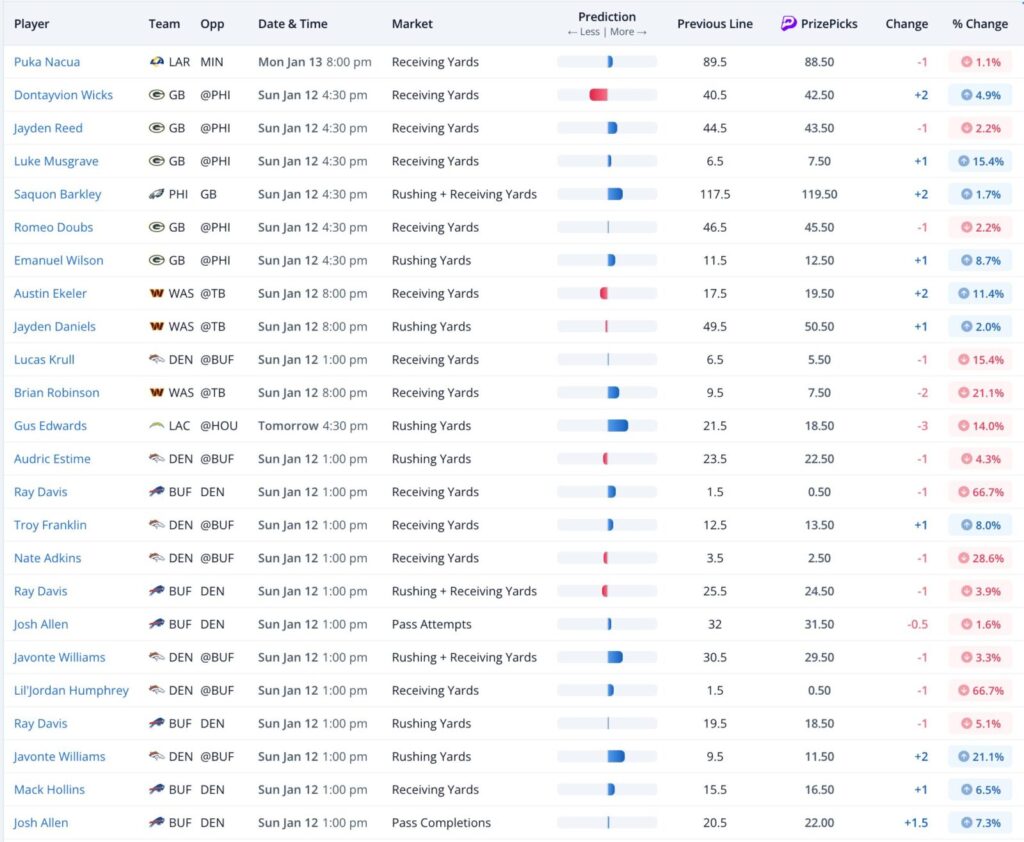Click the prediction bar for Gus Edwards
The height and width of the screenshot is (842, 1024).
(617, 426)
